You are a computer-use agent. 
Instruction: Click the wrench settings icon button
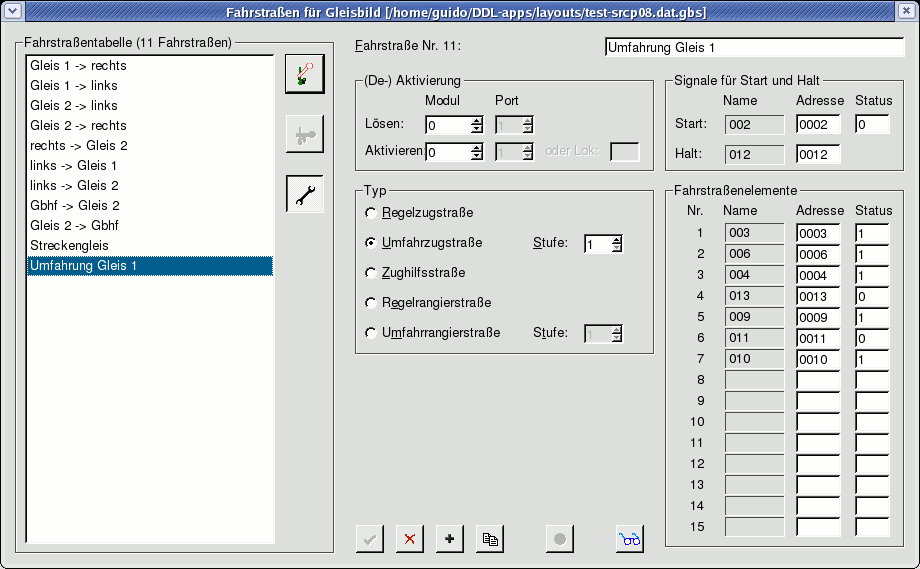(305, 194)
